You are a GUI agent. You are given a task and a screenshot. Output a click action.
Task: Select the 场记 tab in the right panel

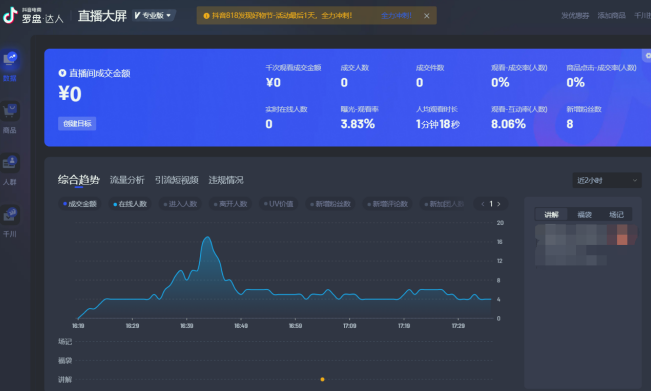pos(616,214)
